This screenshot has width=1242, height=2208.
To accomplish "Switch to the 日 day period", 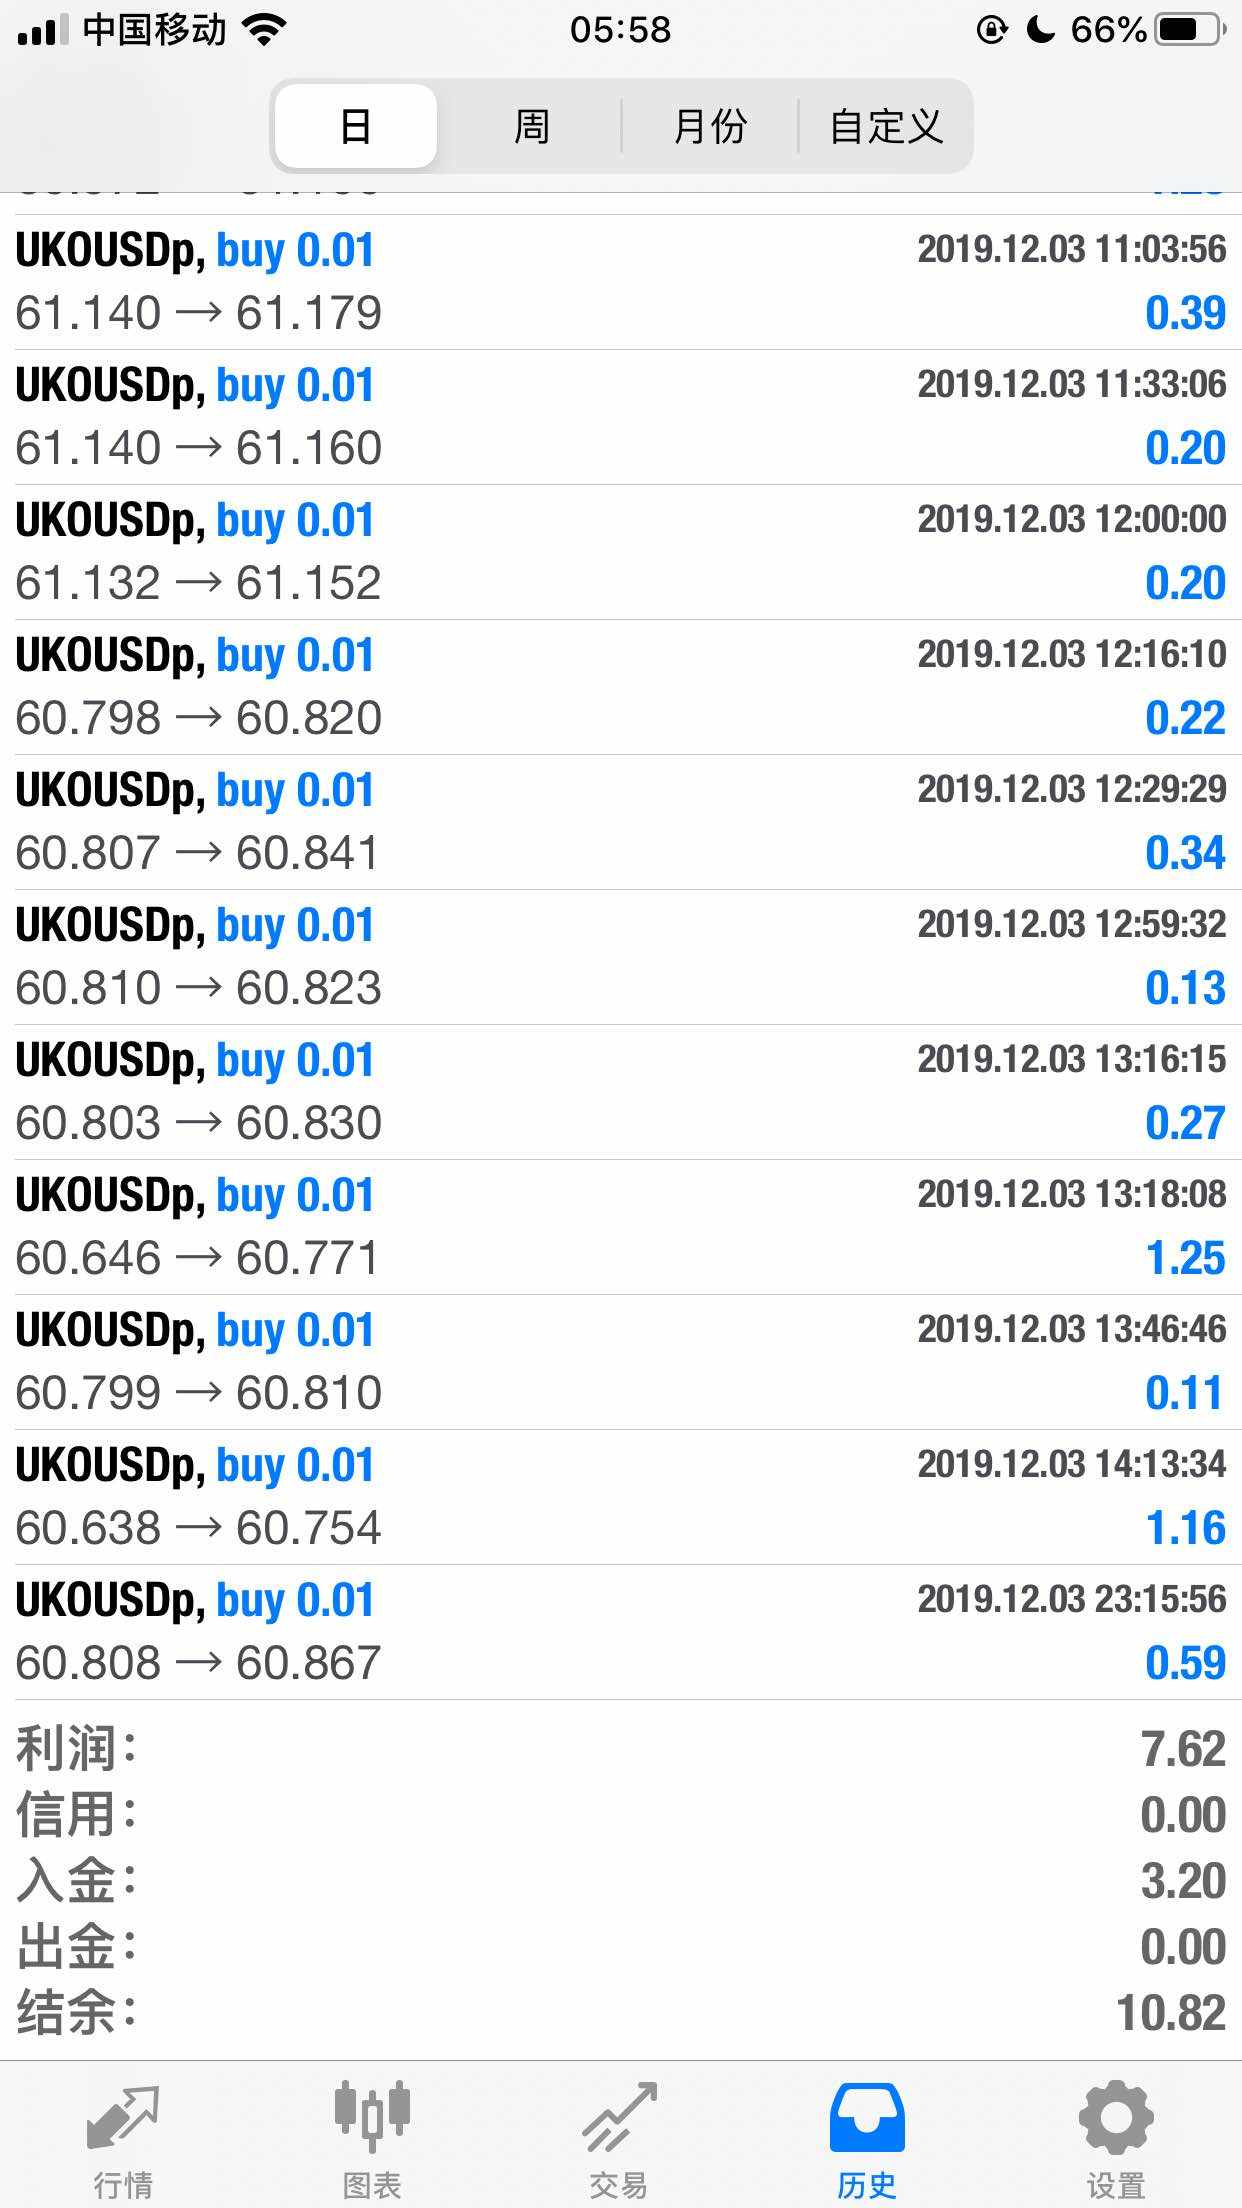I will [x=356, y=127].
